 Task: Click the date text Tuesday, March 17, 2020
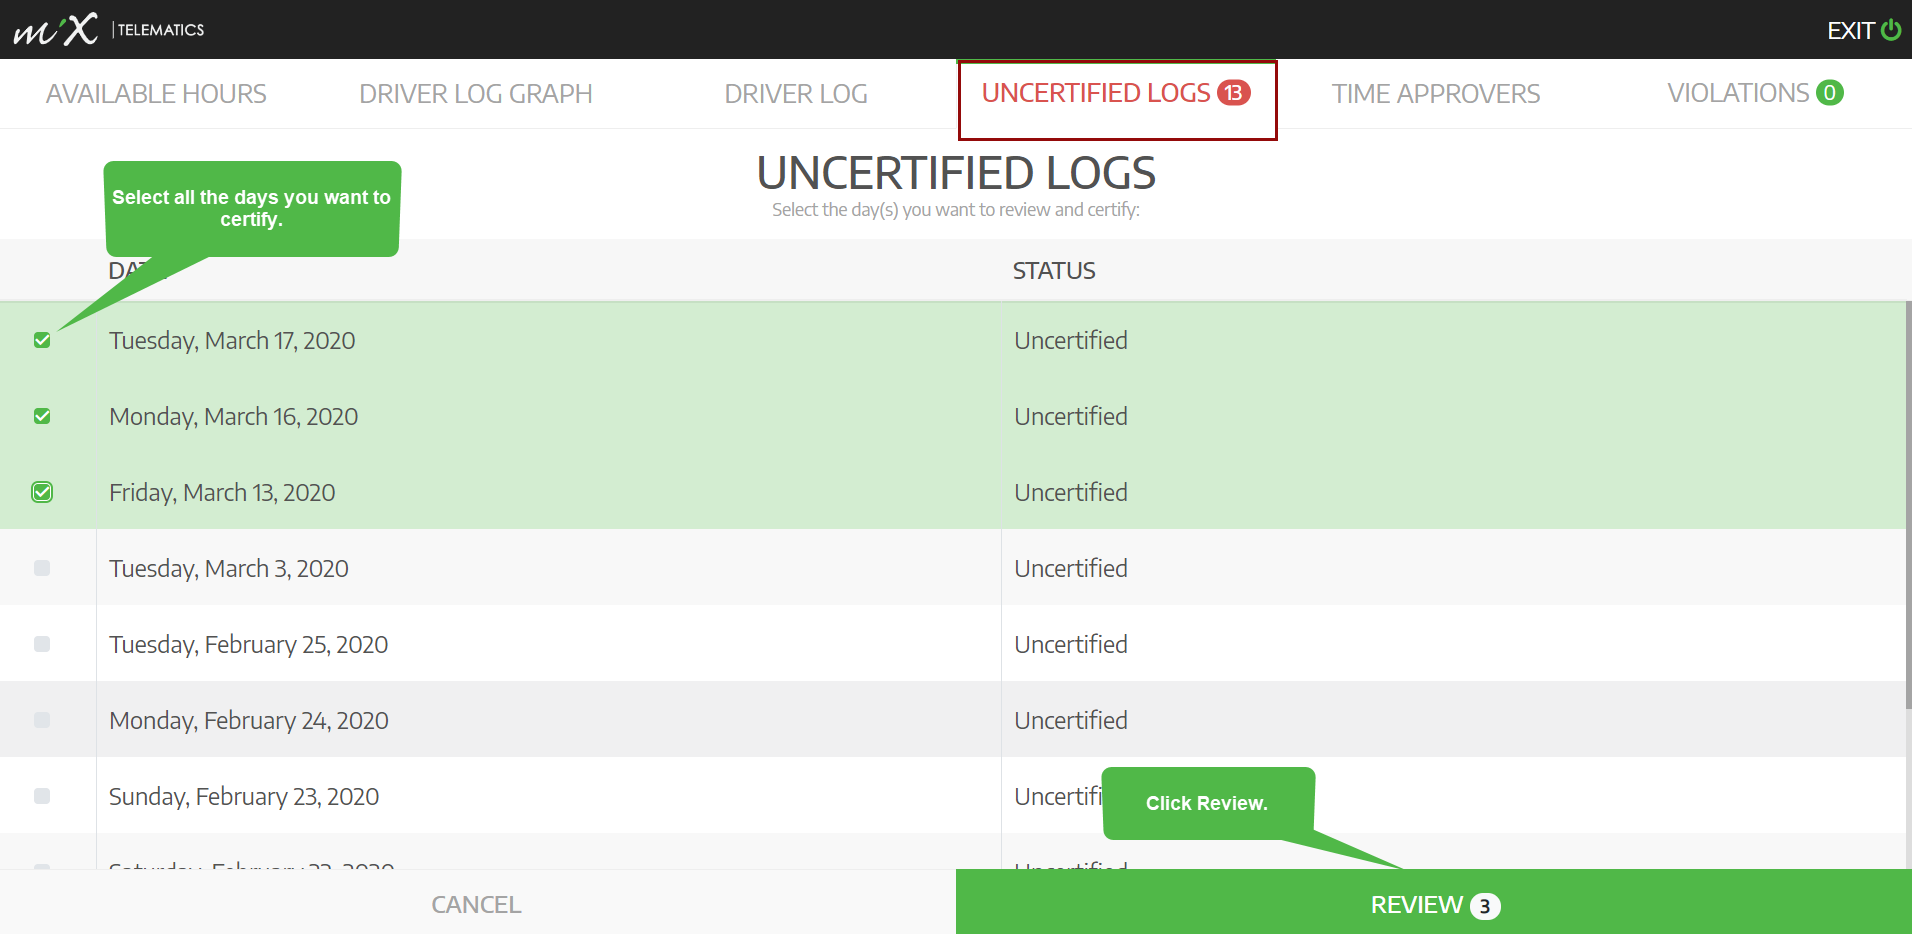(232, 341)
